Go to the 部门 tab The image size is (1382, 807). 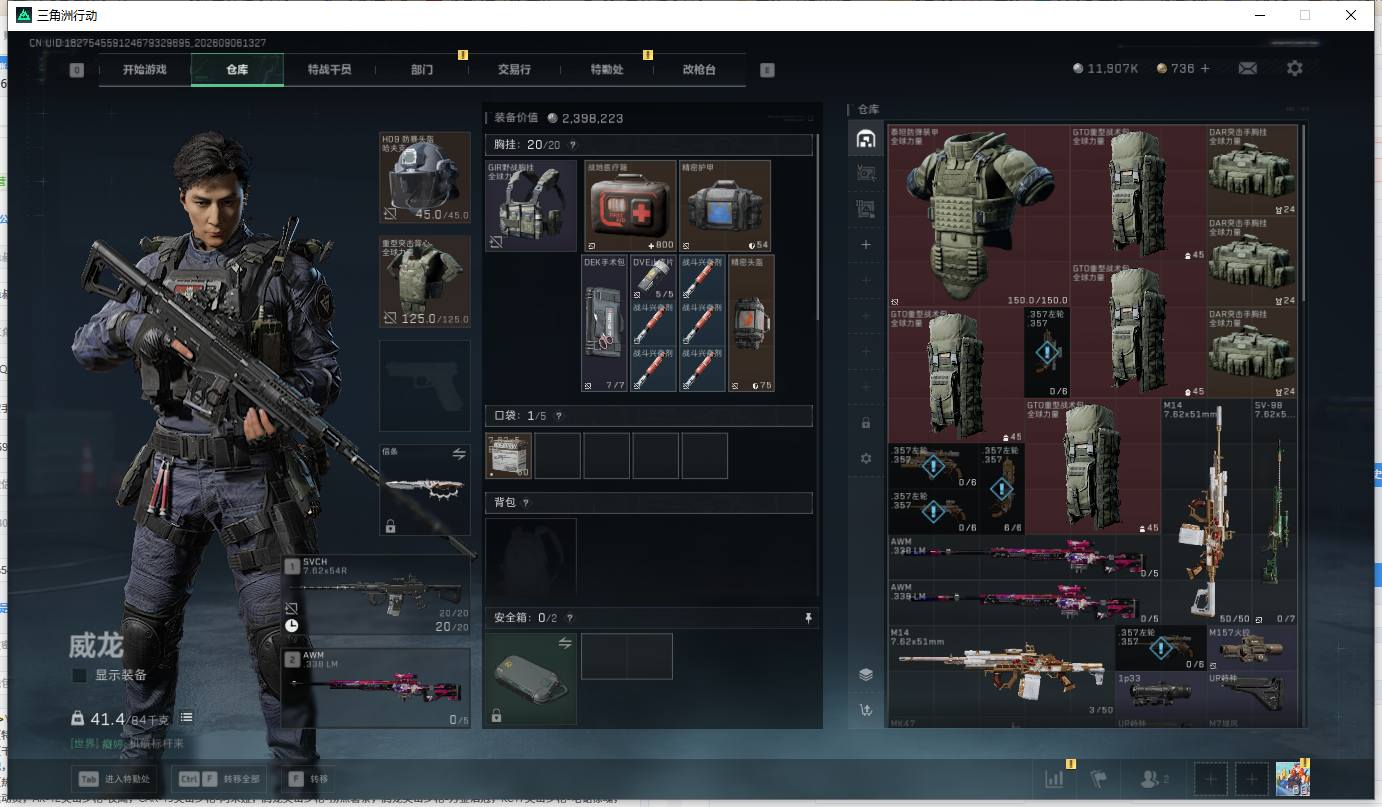coord(422,70)
